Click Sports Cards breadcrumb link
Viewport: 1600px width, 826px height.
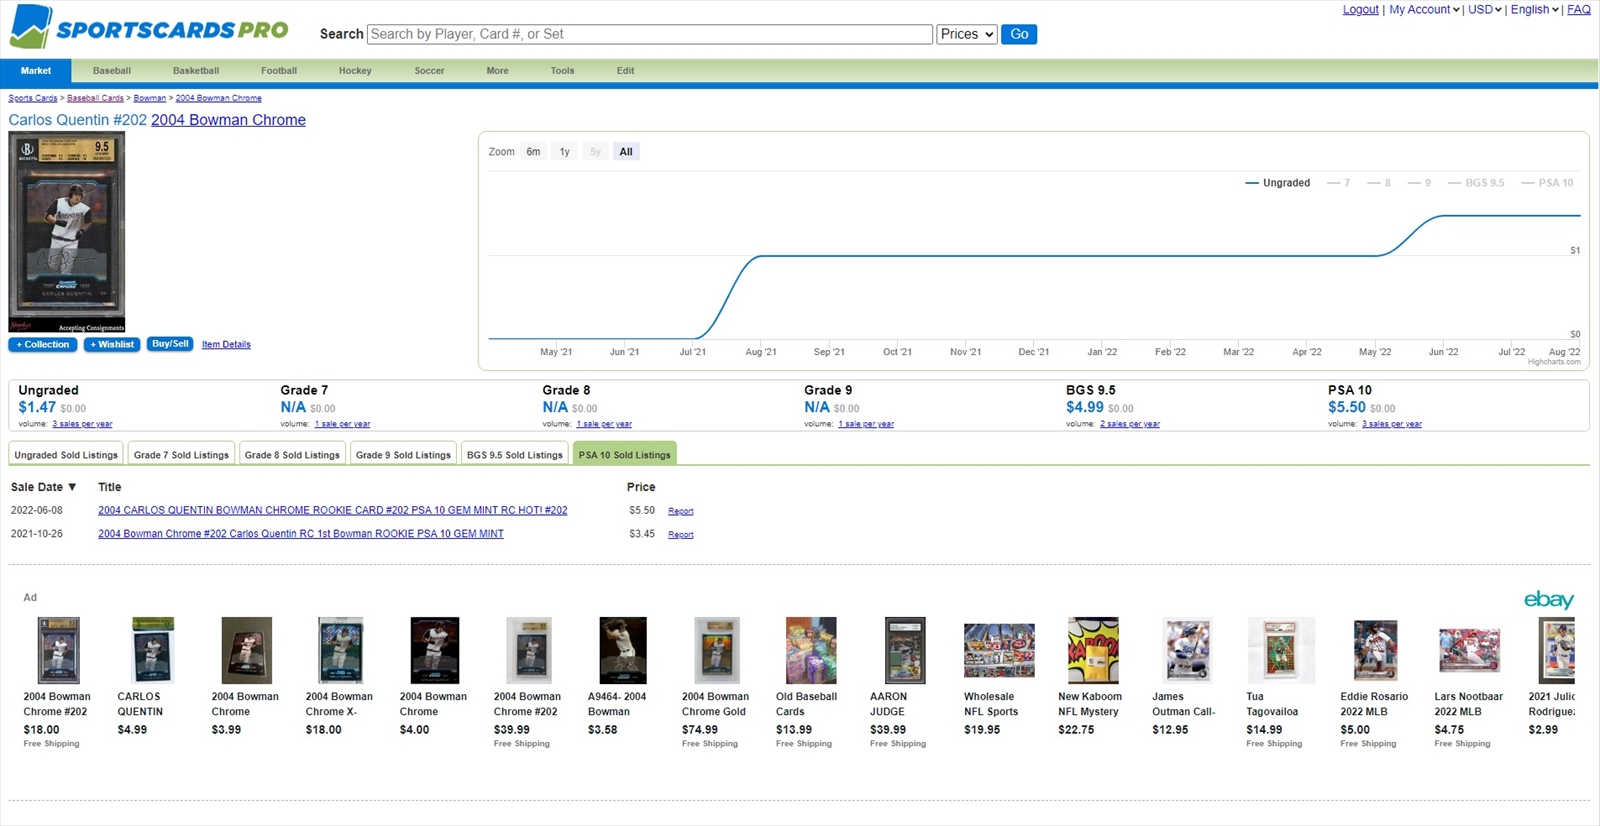(x=33, y=98)
